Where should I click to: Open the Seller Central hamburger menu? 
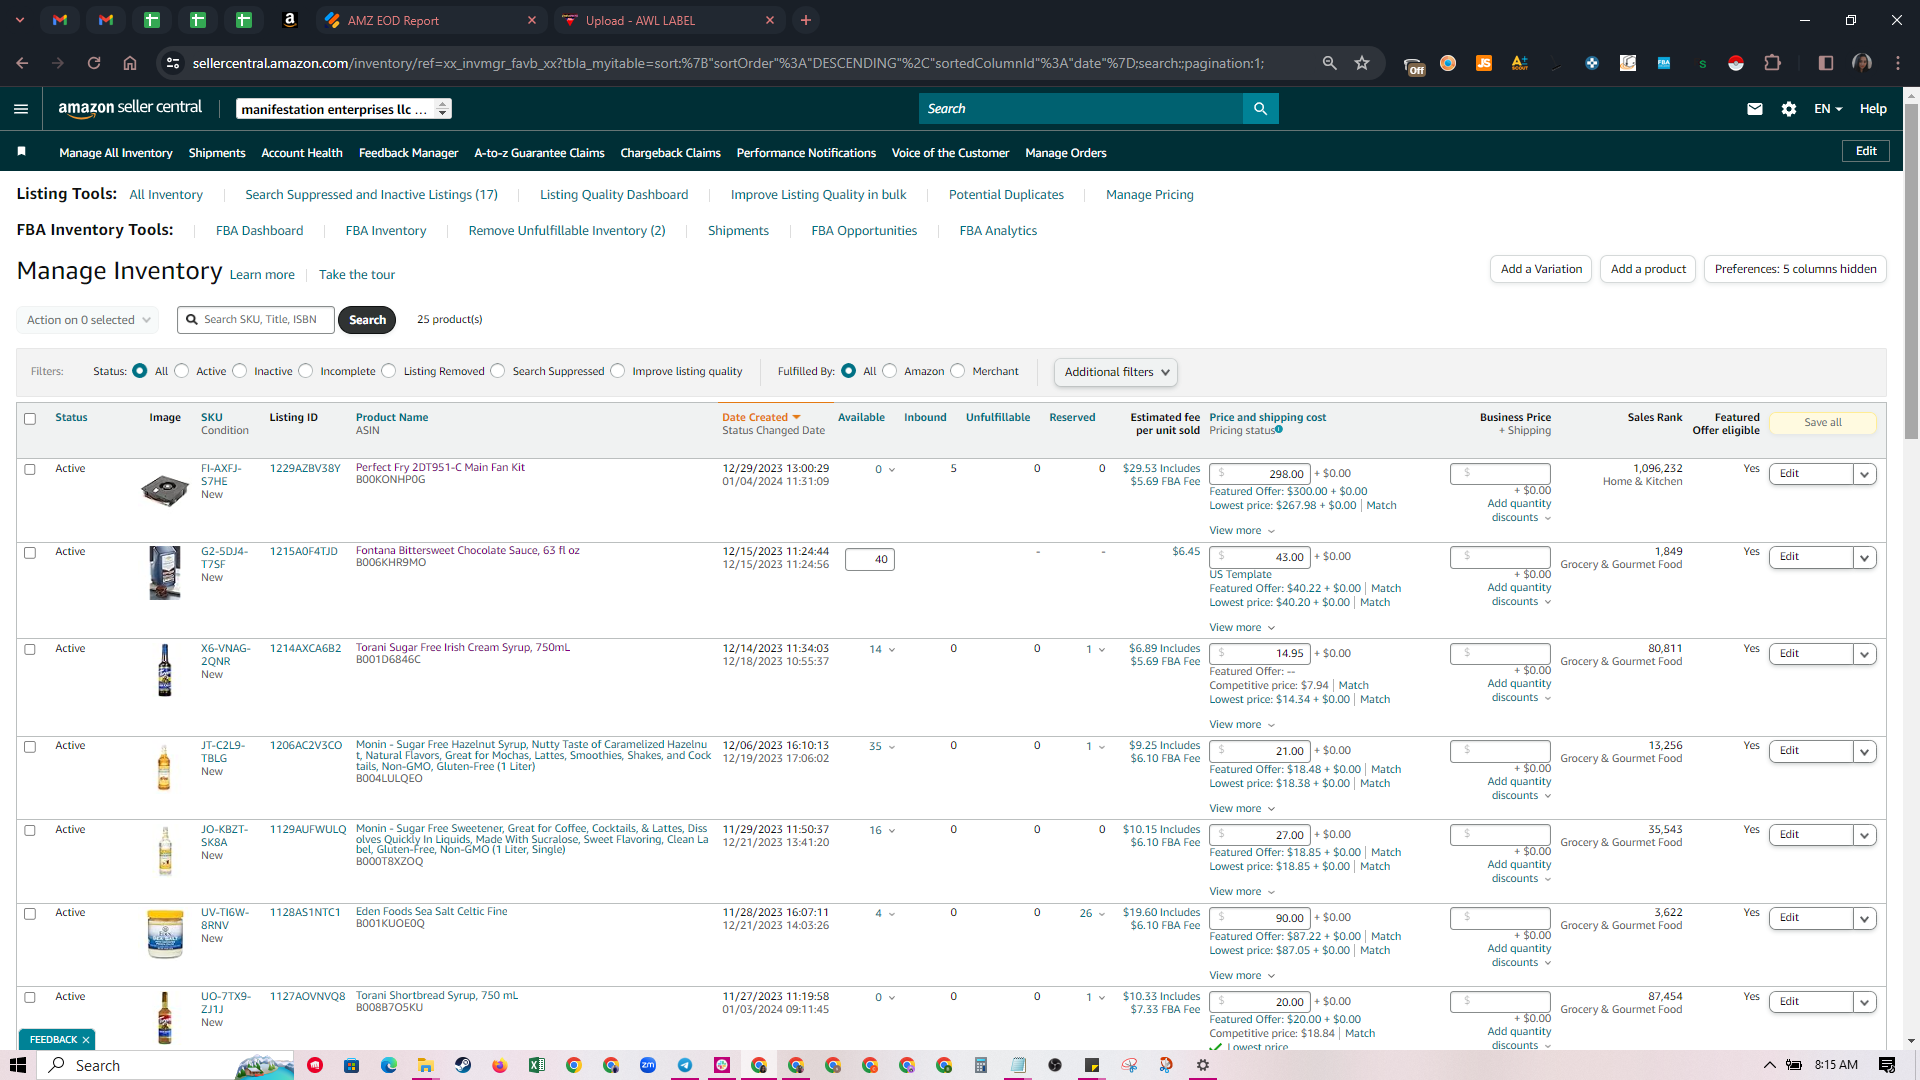click(21, 109)
